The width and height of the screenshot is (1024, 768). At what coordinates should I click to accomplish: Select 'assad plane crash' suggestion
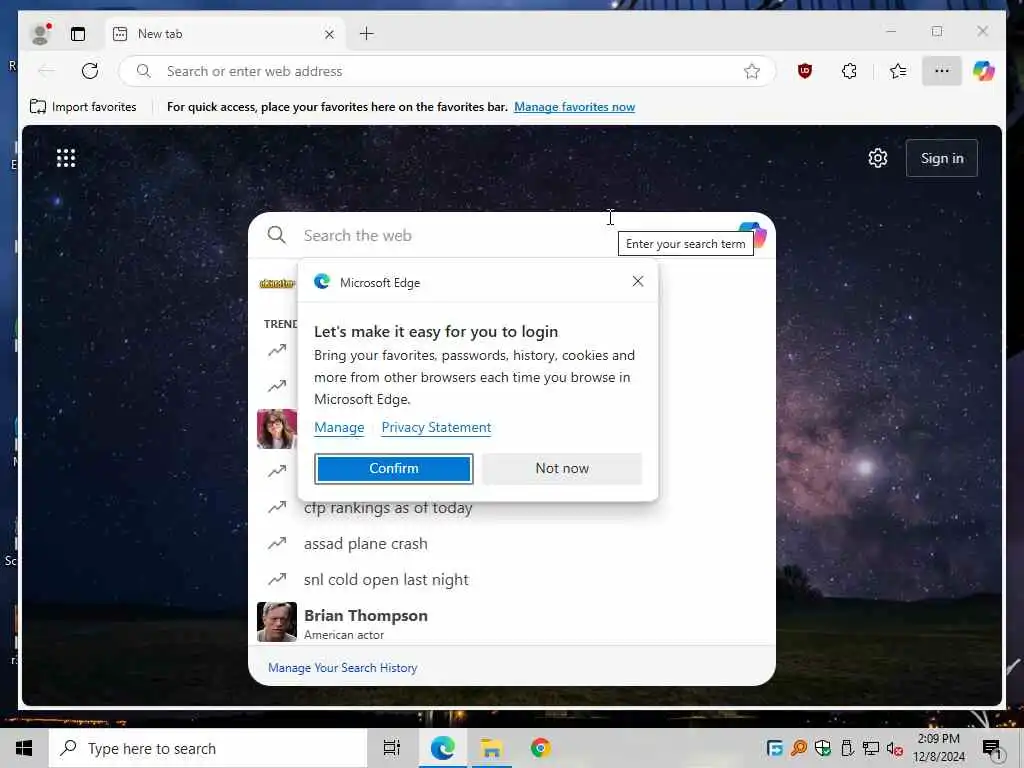pos(366,543)
